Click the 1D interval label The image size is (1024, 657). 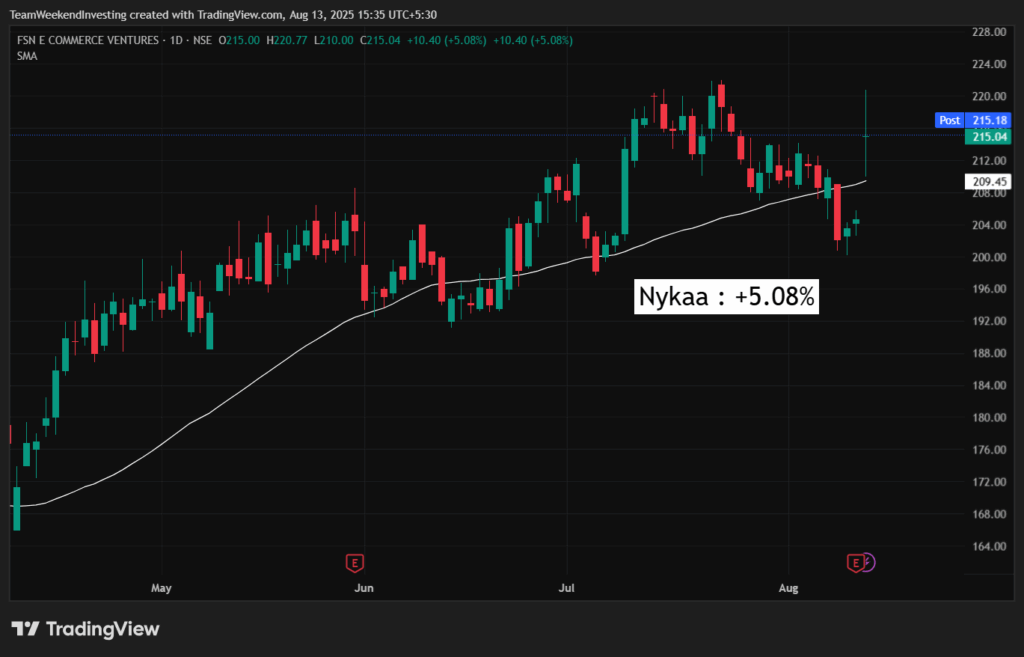click(x=176, y=40)
